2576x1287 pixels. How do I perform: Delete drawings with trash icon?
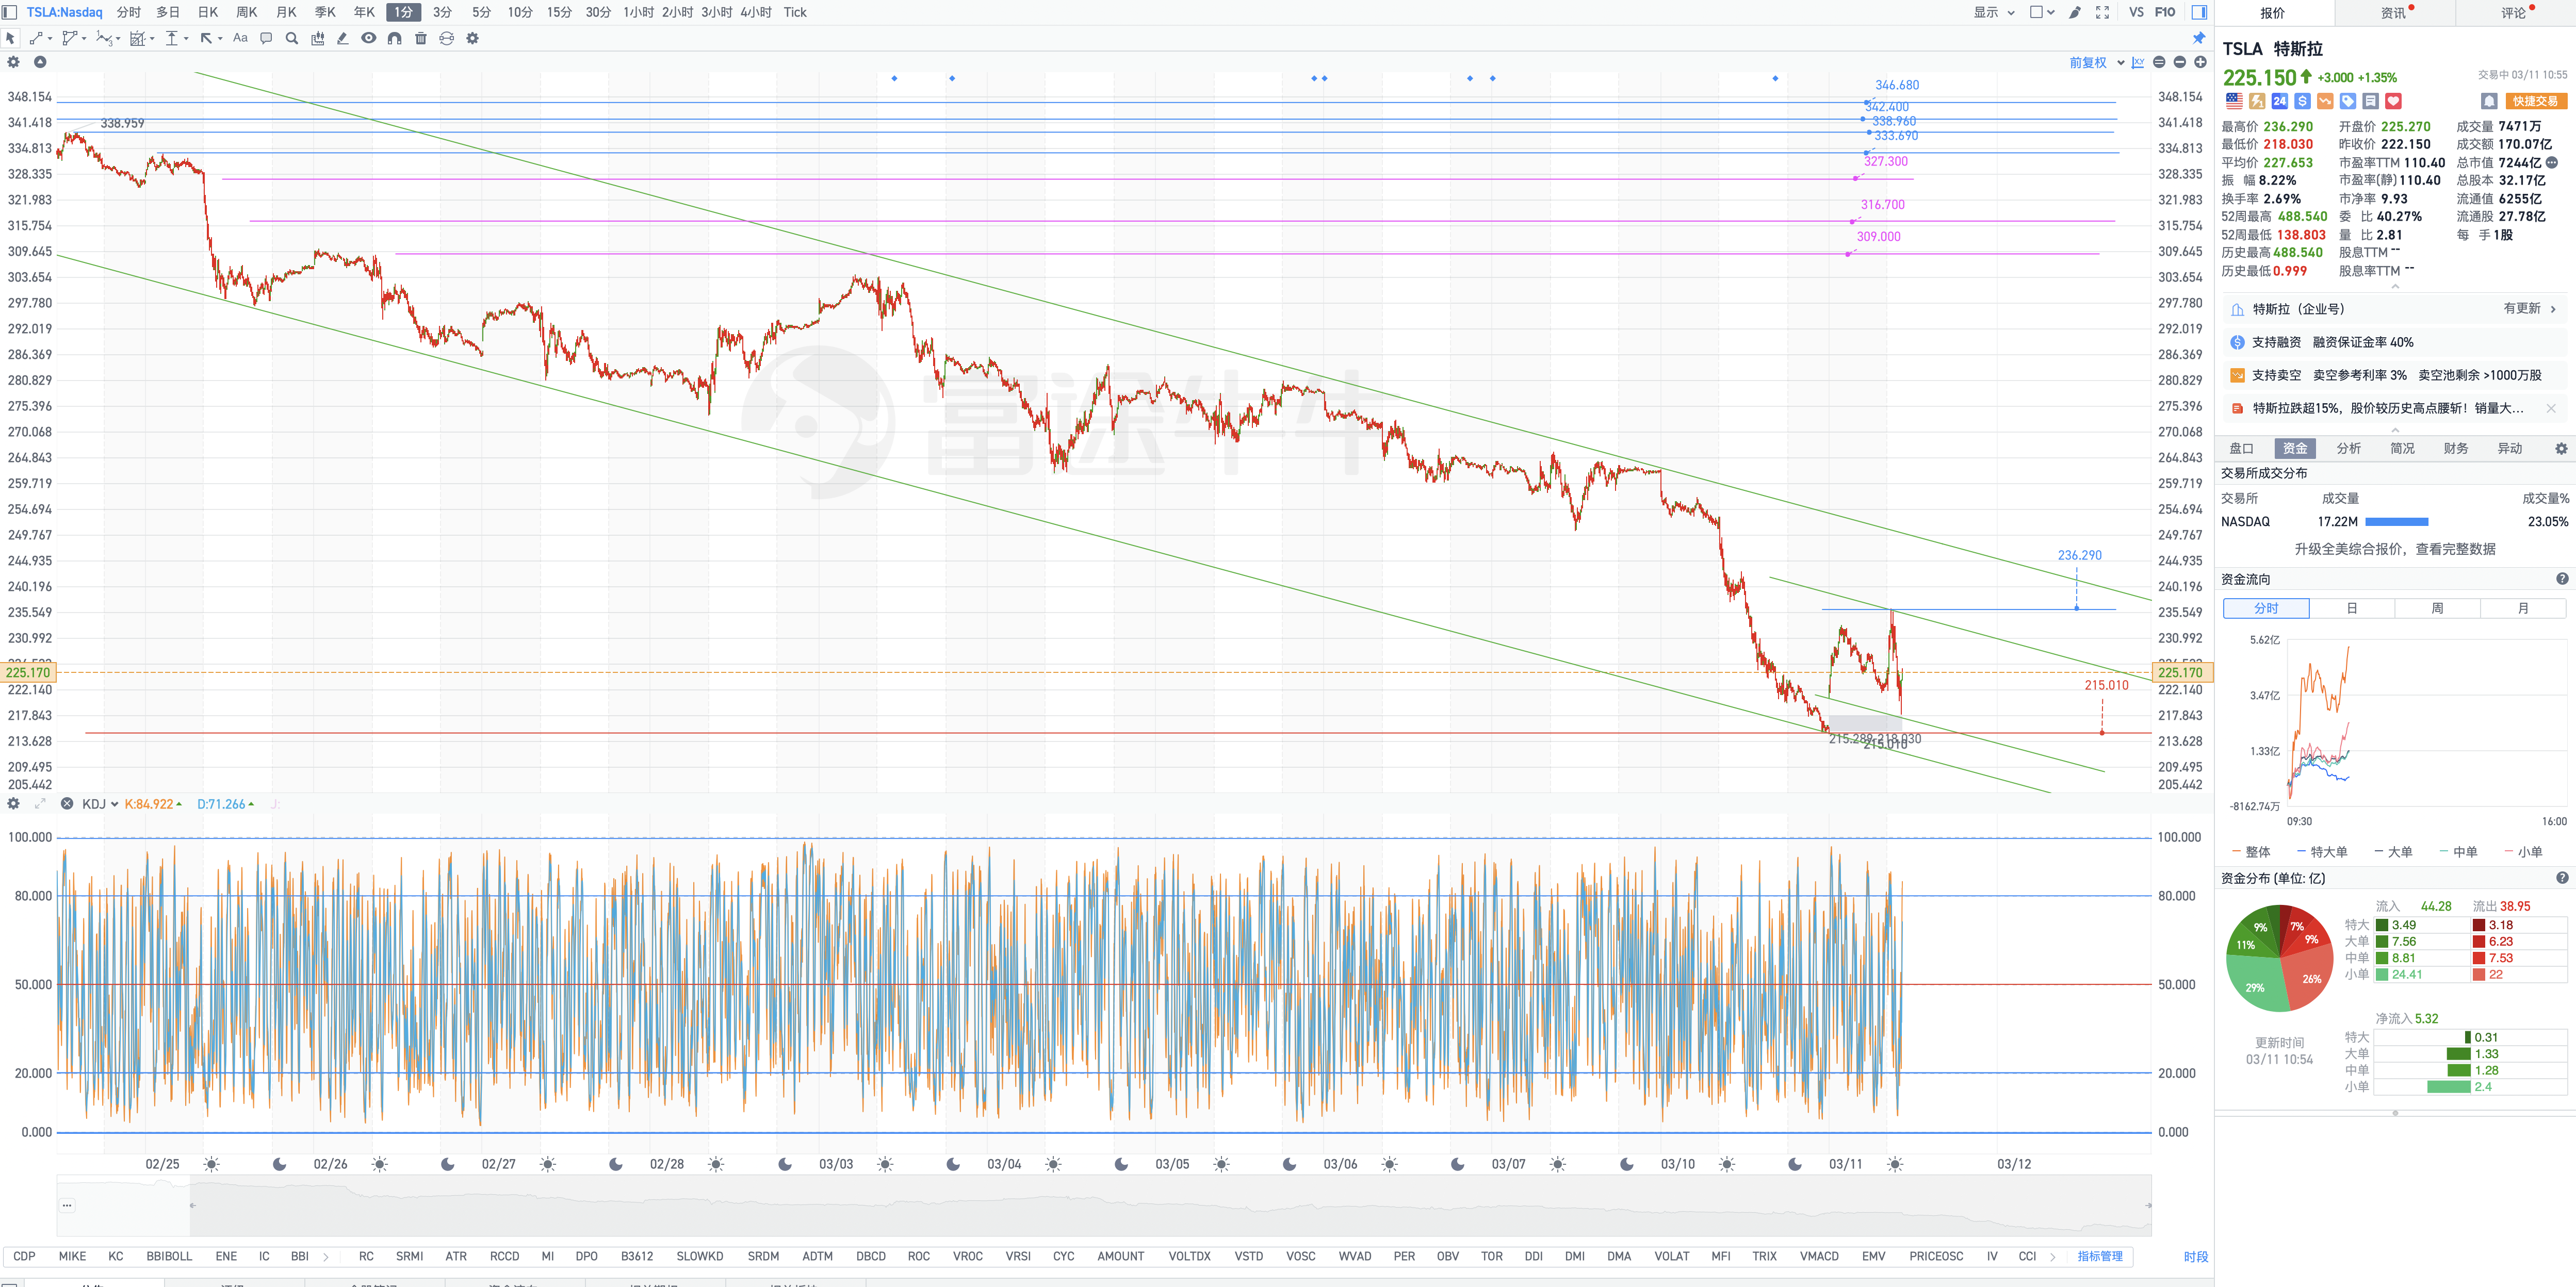tap(421, 38)
